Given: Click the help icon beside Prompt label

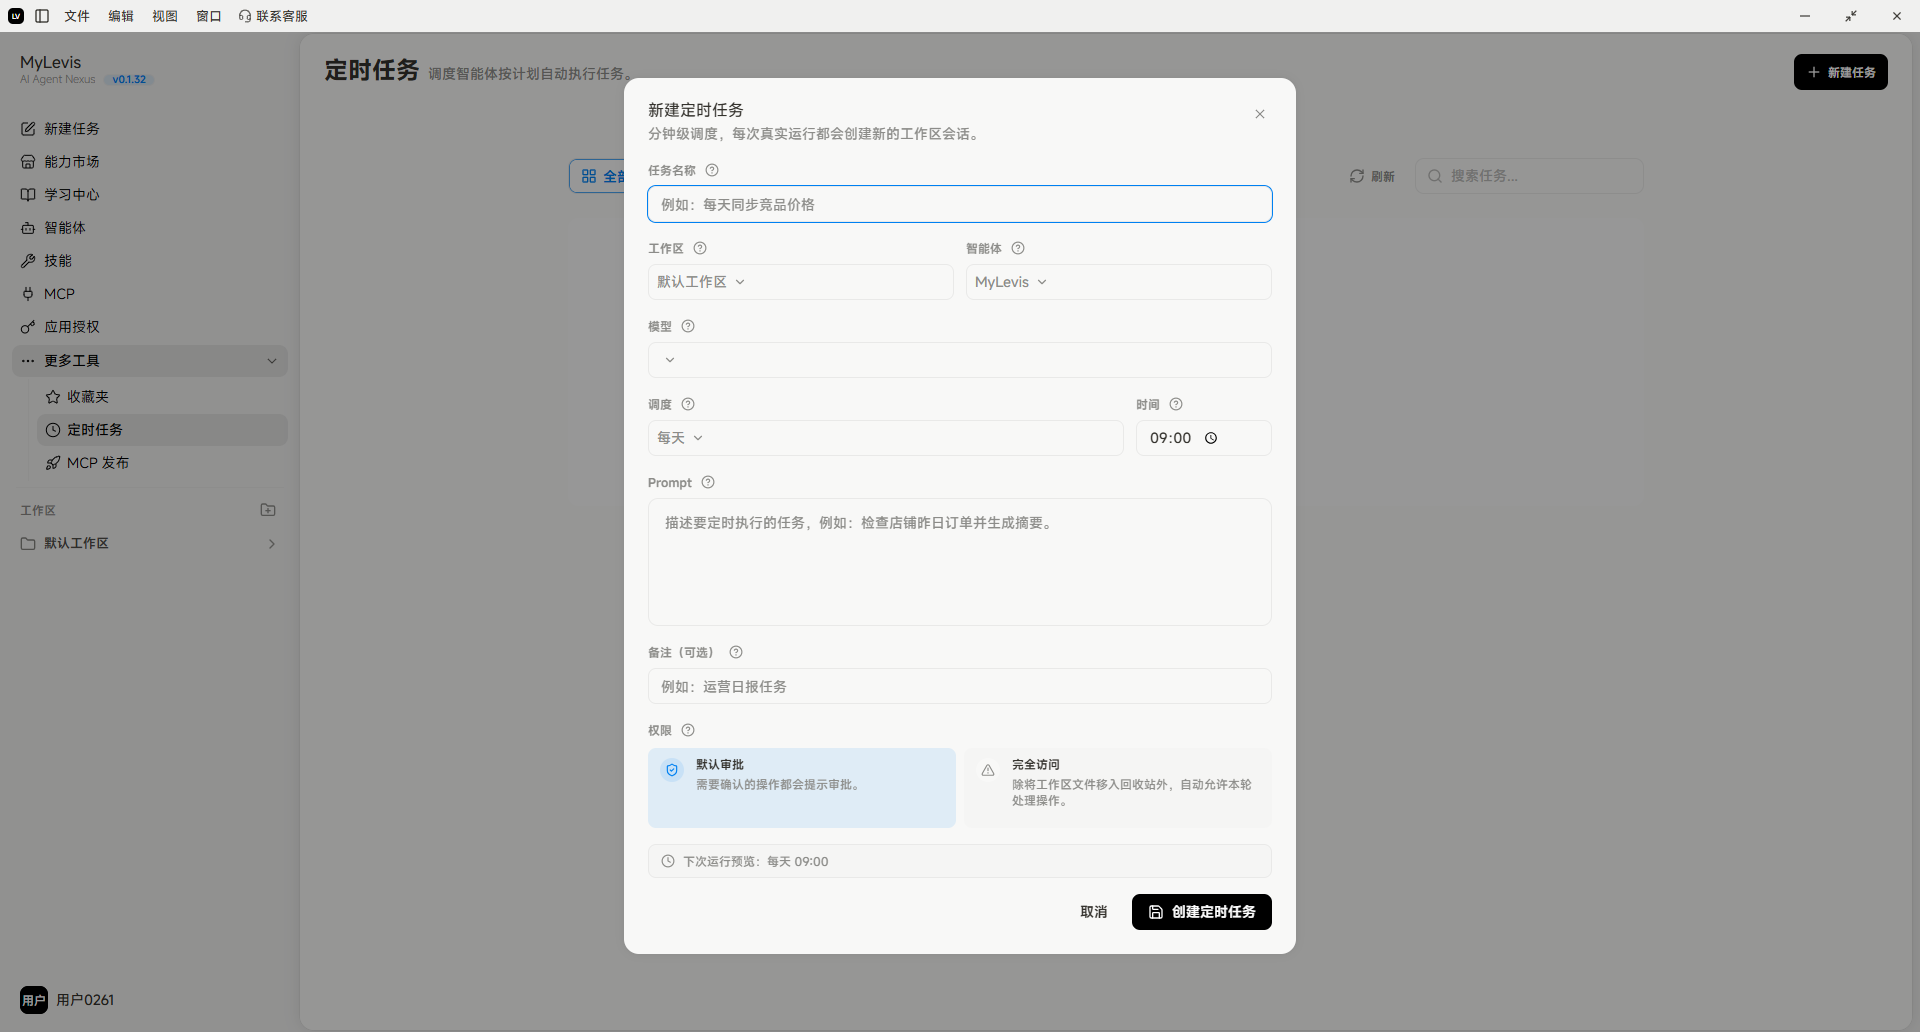Looking at the screenshot, I should [x=708, y=482].
